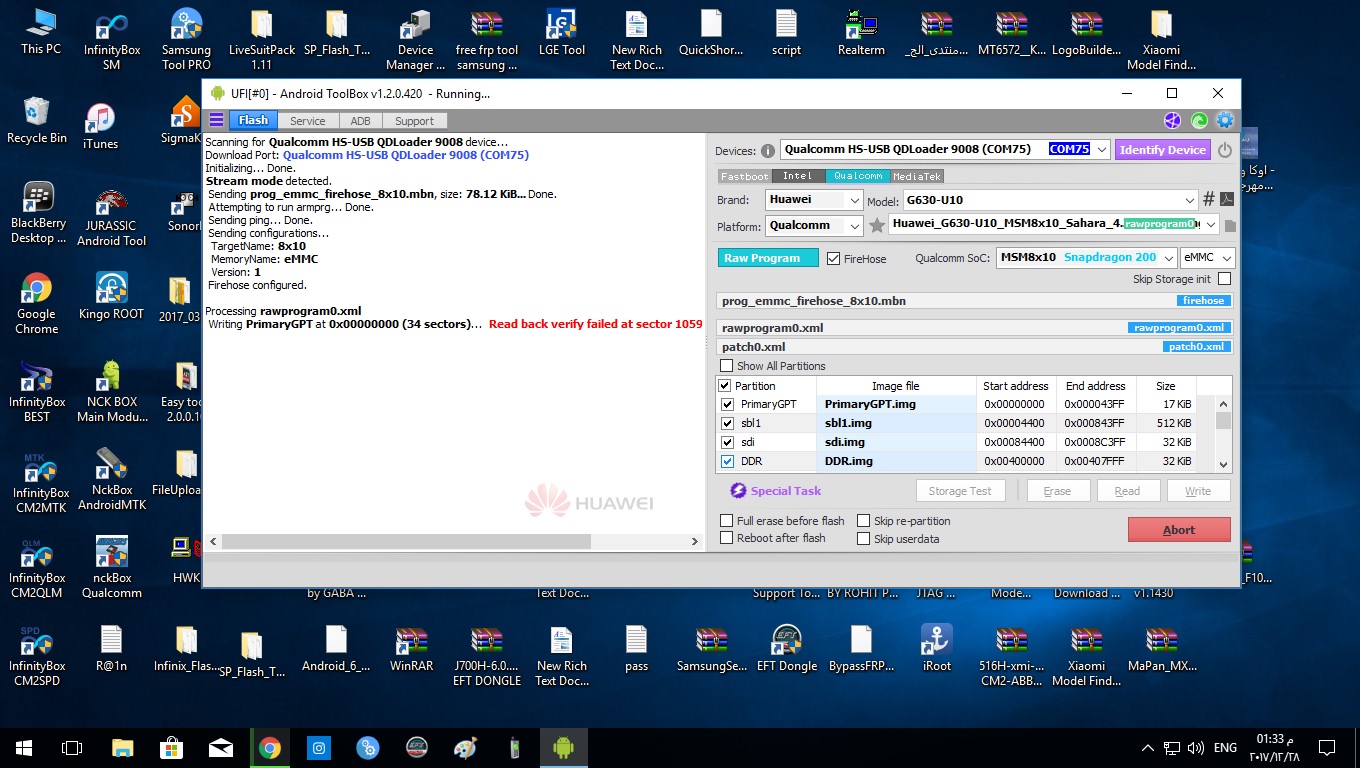Click the green refresh icon in the toolbar
This screenshot has width=1360, height=768.
1199,121
